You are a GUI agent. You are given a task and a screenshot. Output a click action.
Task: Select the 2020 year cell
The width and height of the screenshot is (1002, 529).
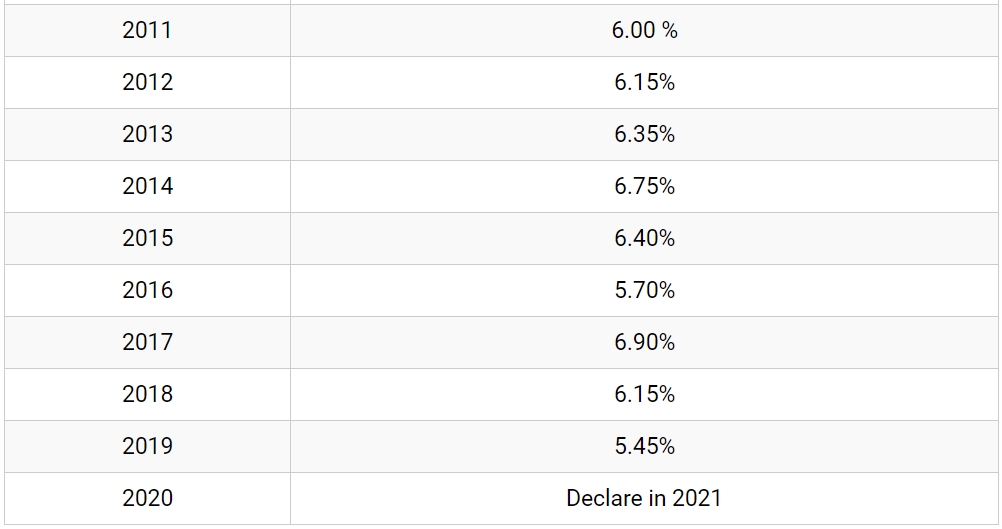click(x=148, y=498)
